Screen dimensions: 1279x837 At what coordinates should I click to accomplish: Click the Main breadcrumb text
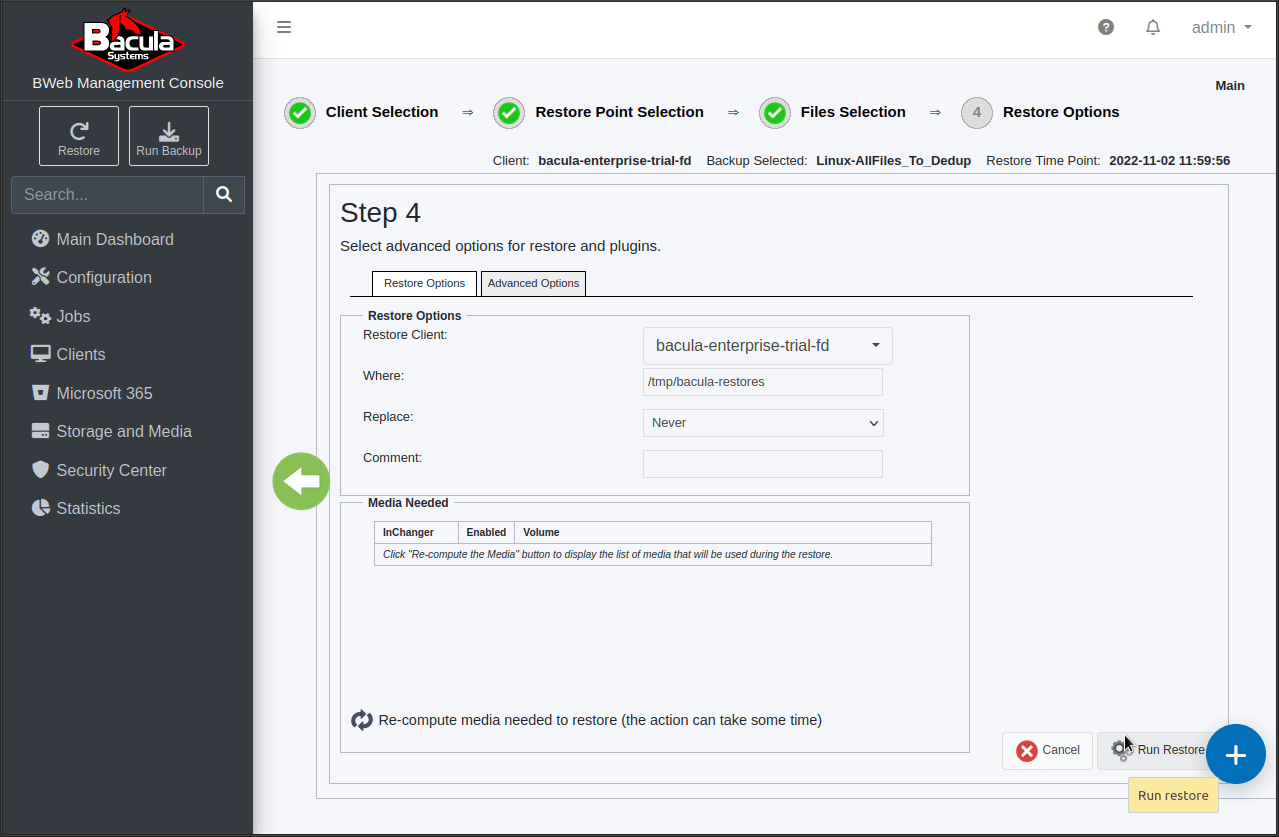tap(1230, 86)
